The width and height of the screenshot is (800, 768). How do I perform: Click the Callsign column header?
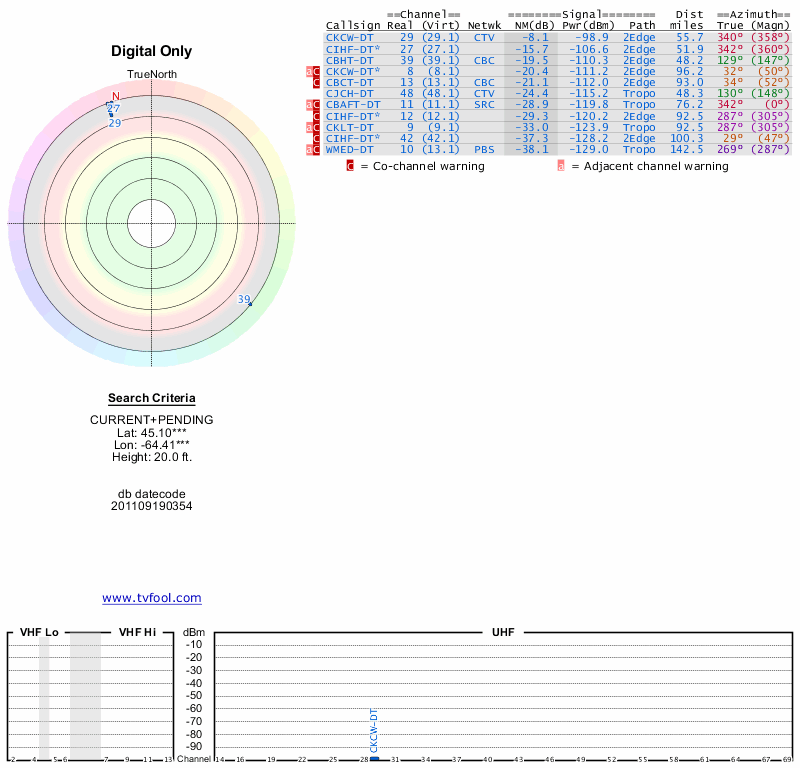pyautogui.click(x=353, y=25)
